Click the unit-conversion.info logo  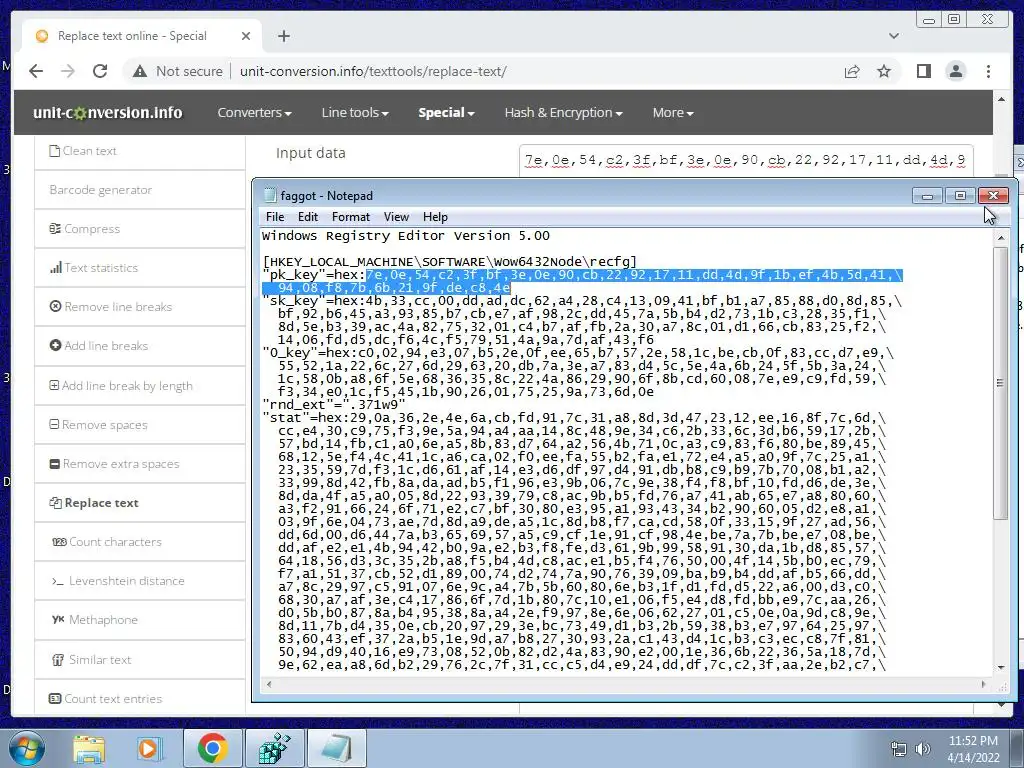click(x=108, y=112)
